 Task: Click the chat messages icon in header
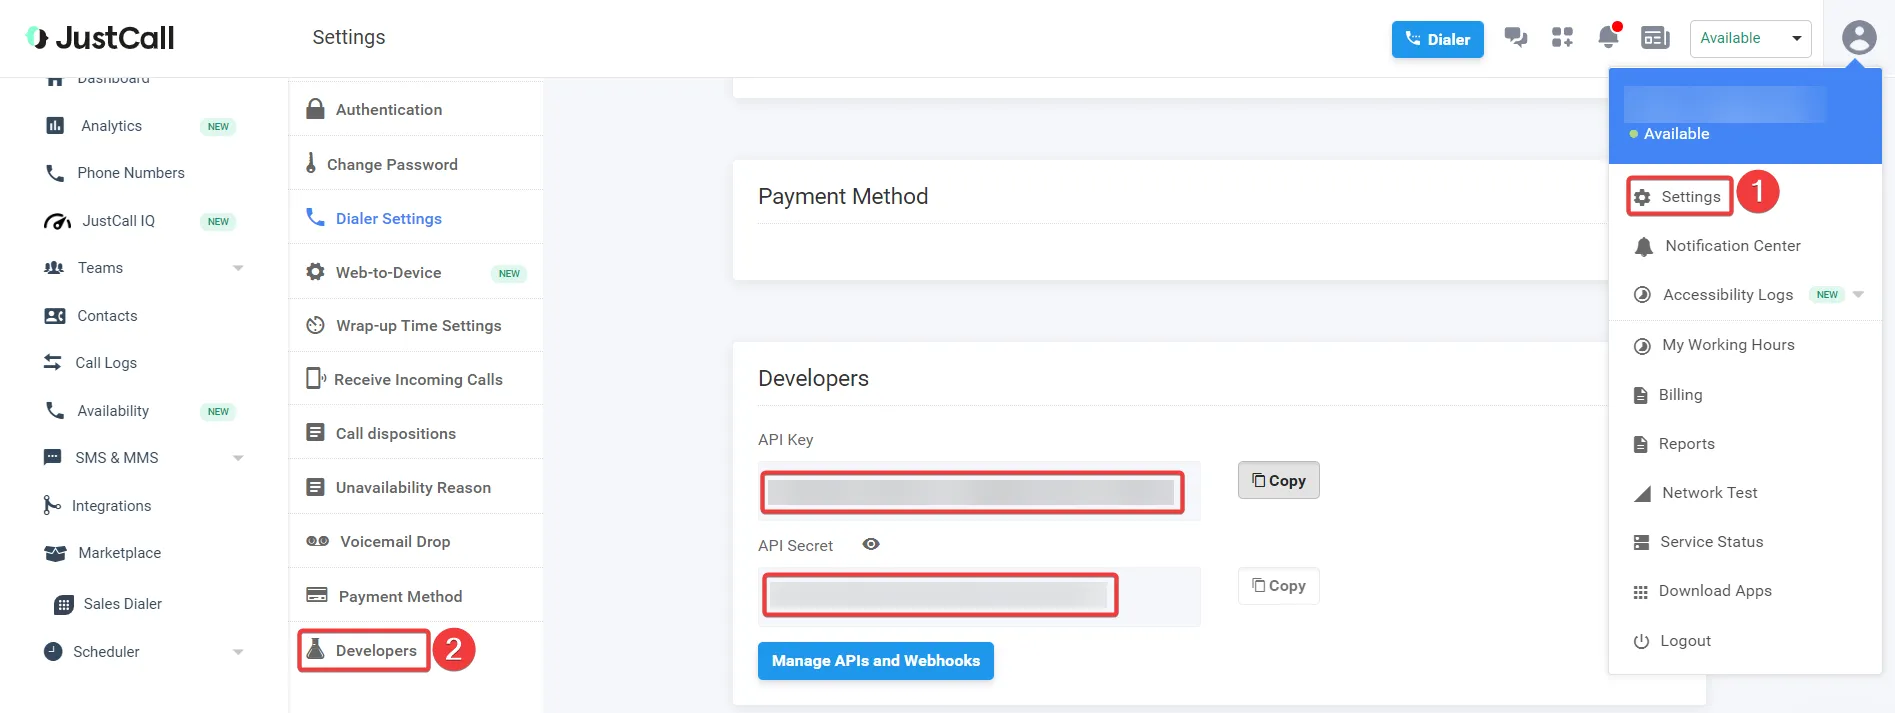point(1516,38)
